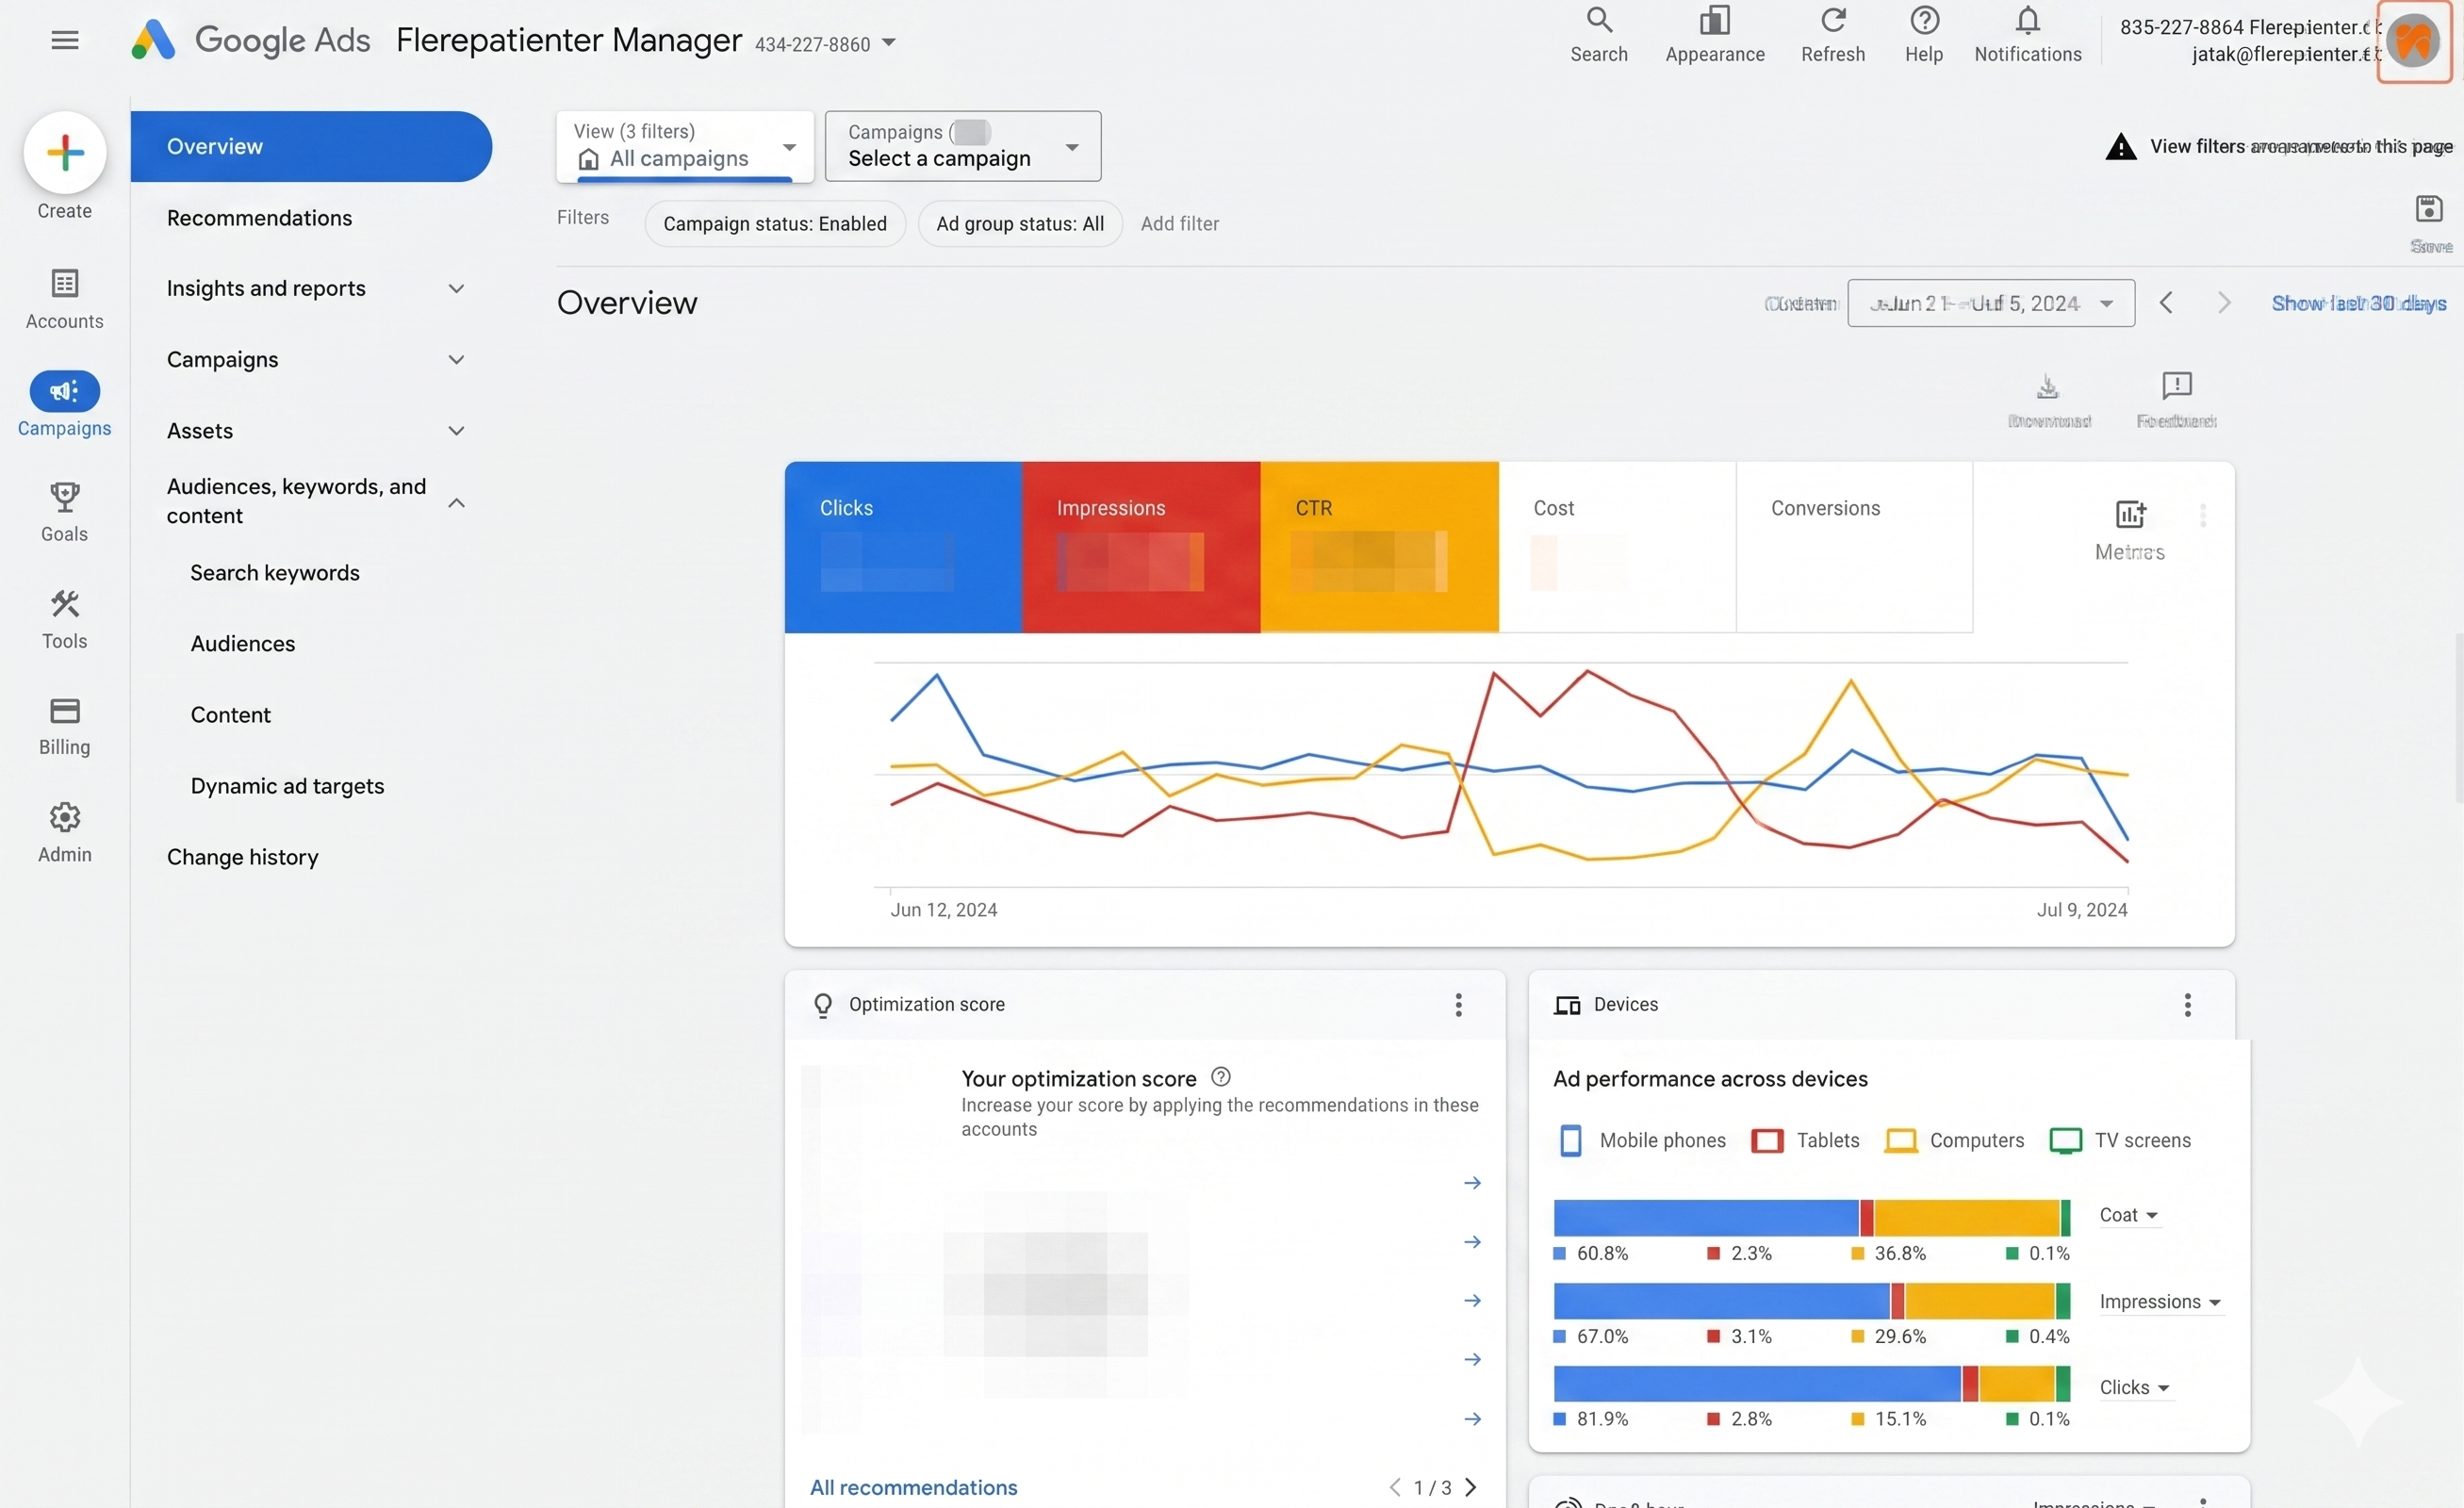Open Audiences page
The image size is (2464, 1508).
(243, 643)
